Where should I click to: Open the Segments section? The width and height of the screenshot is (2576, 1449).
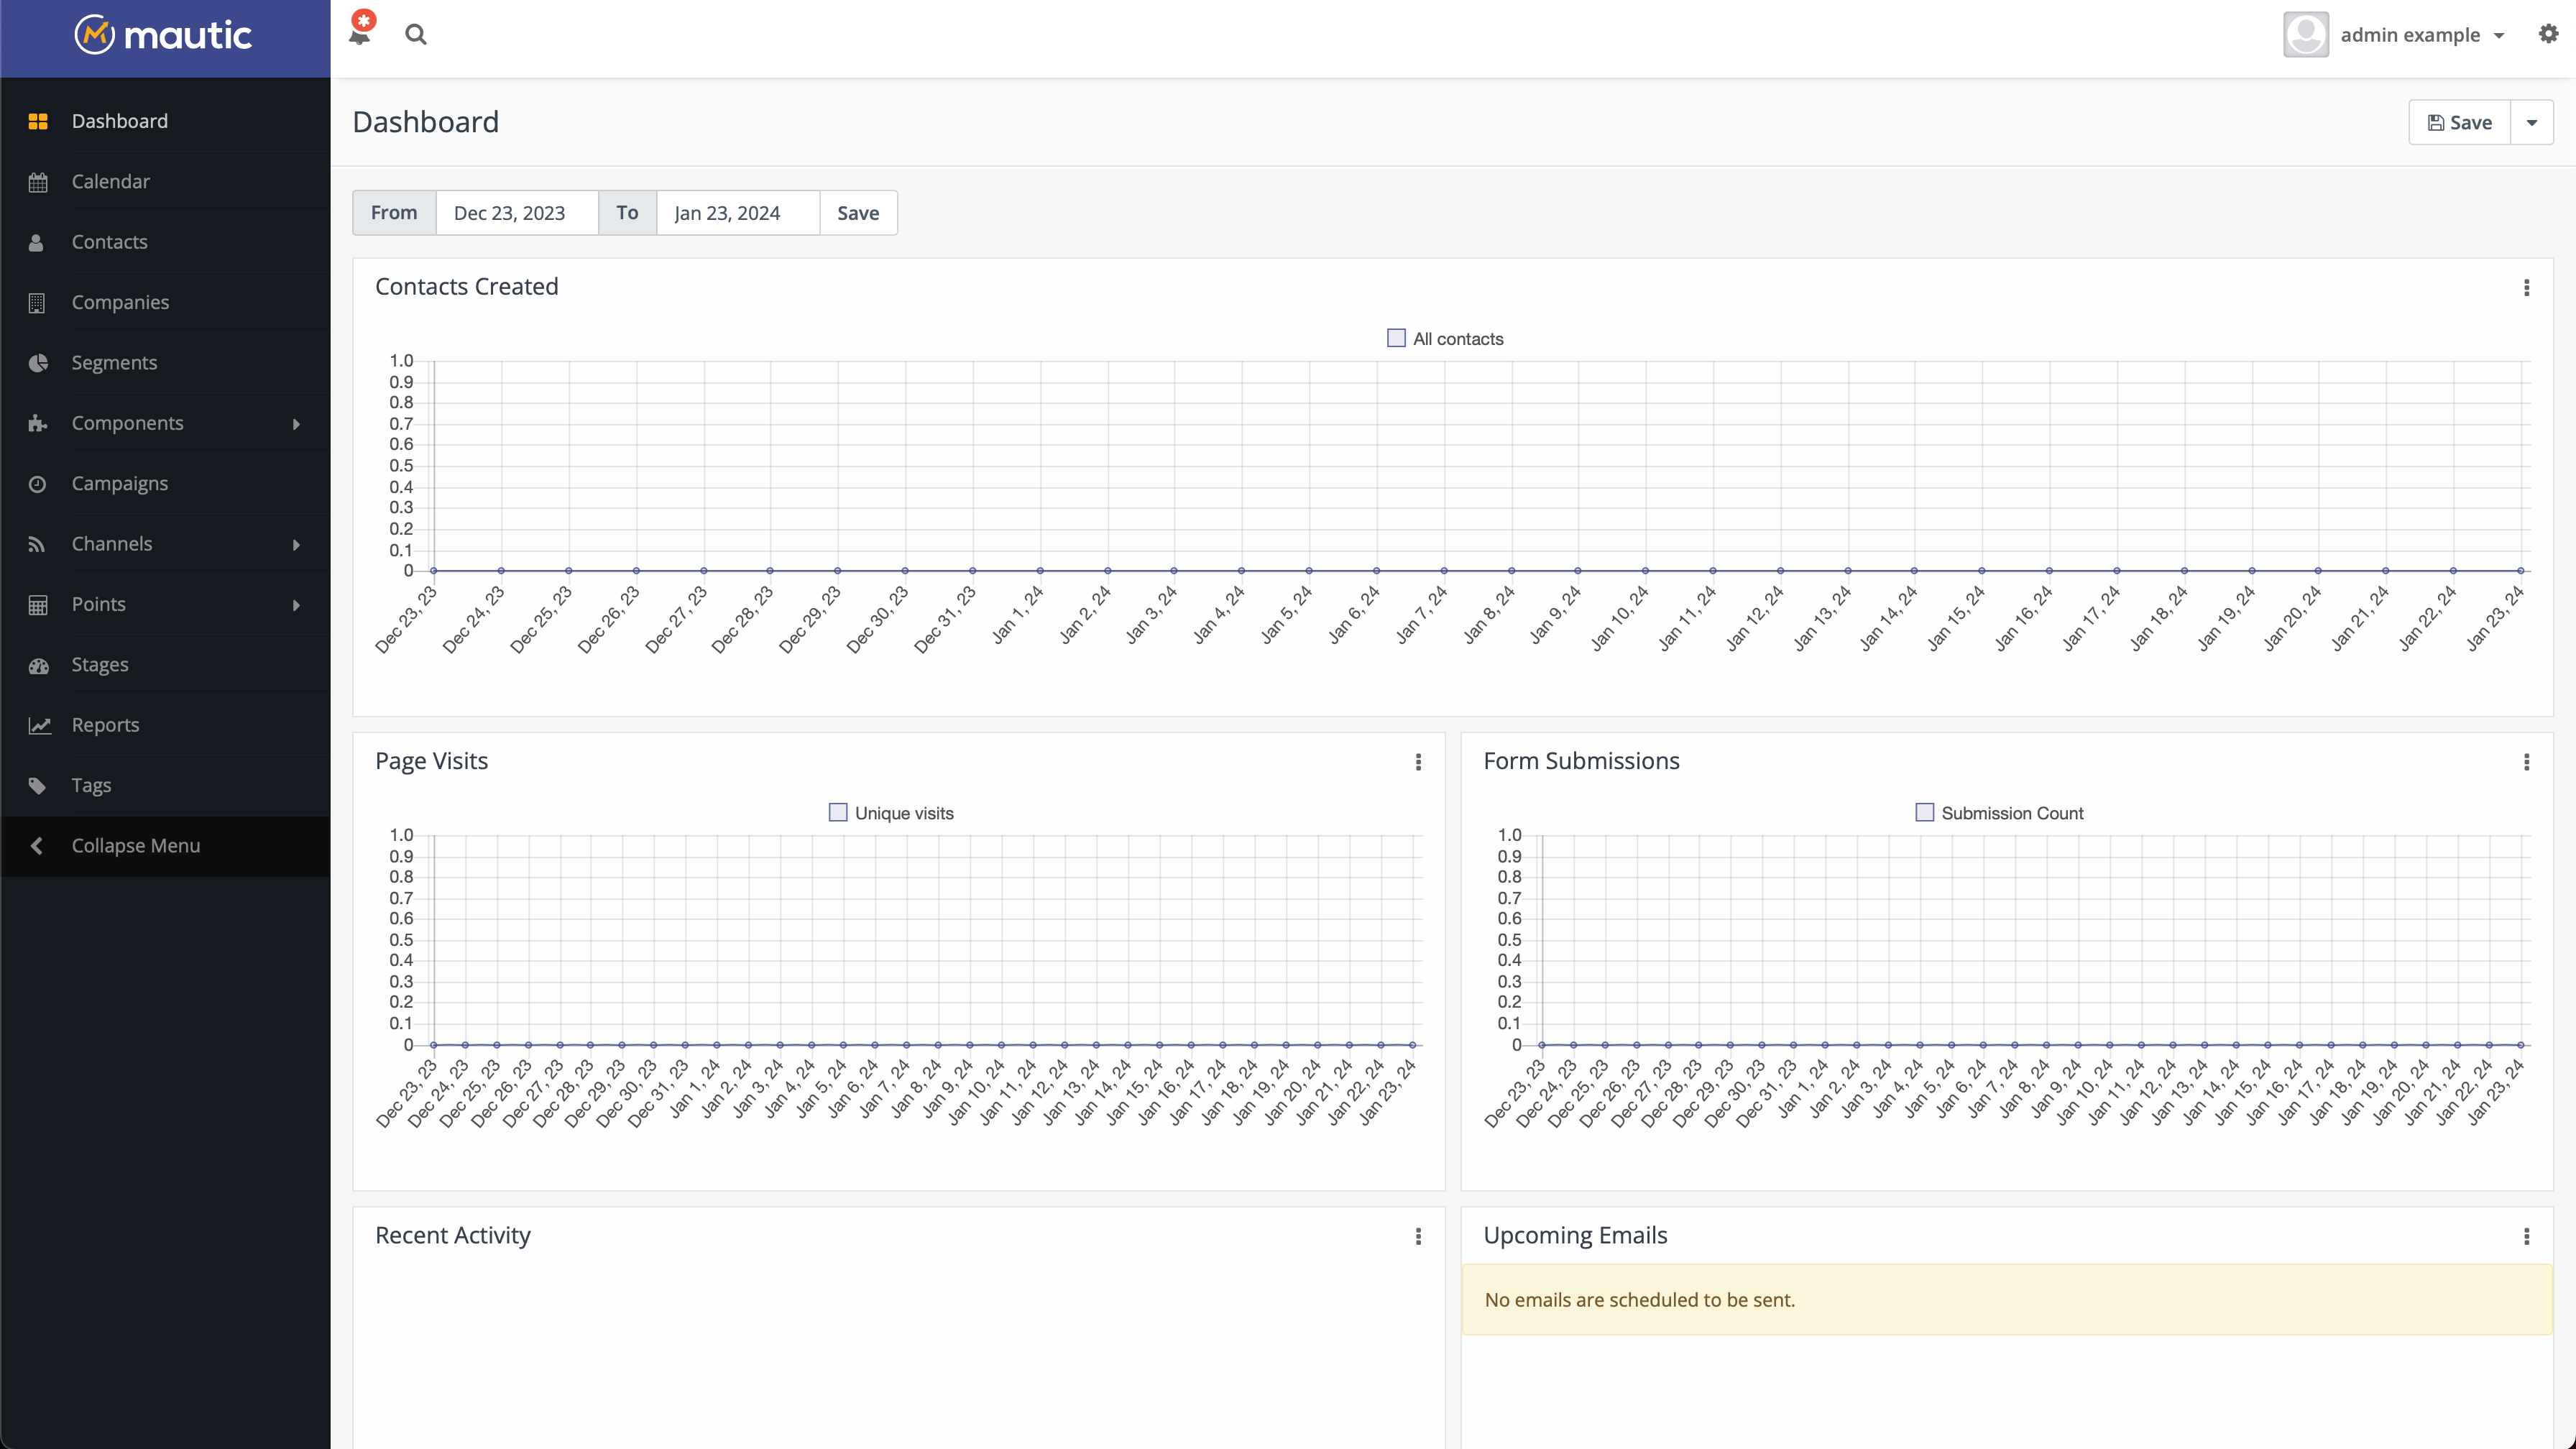coord(114,361)
